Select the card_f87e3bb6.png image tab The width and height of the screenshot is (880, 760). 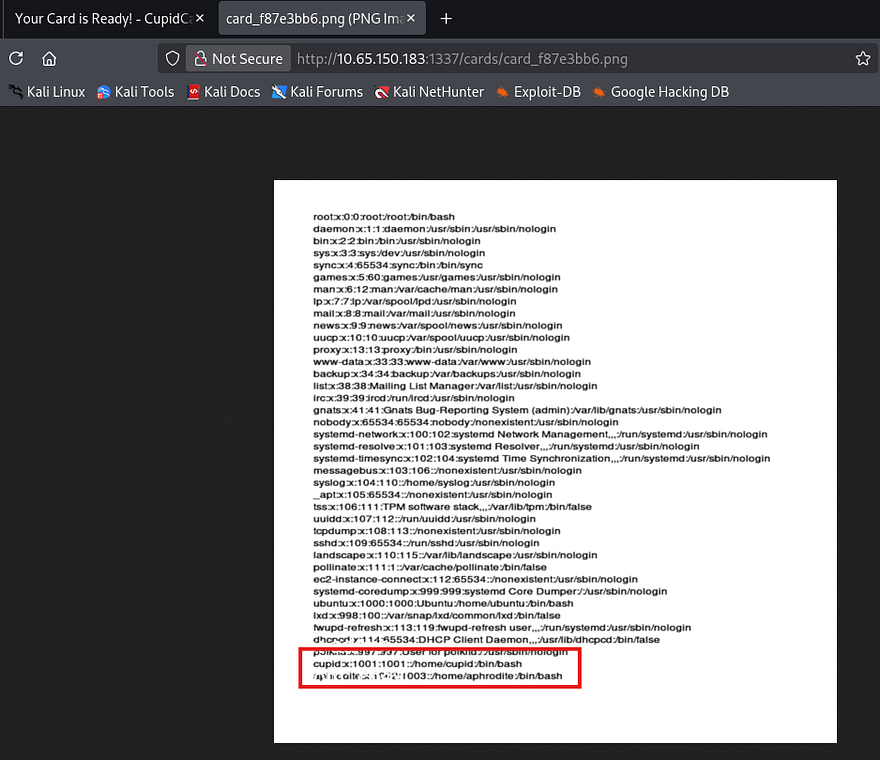click(x=310, y=19)
